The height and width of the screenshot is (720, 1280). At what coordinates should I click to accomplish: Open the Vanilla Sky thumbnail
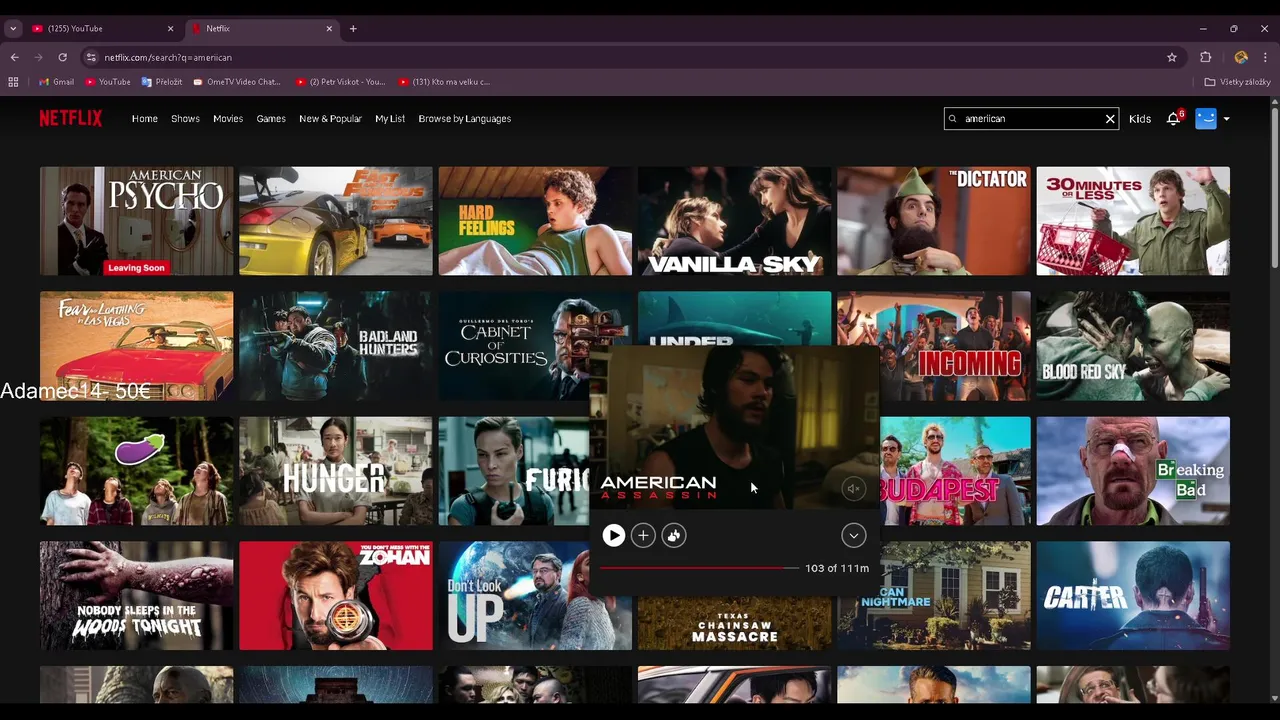click(x=734, y=221)
